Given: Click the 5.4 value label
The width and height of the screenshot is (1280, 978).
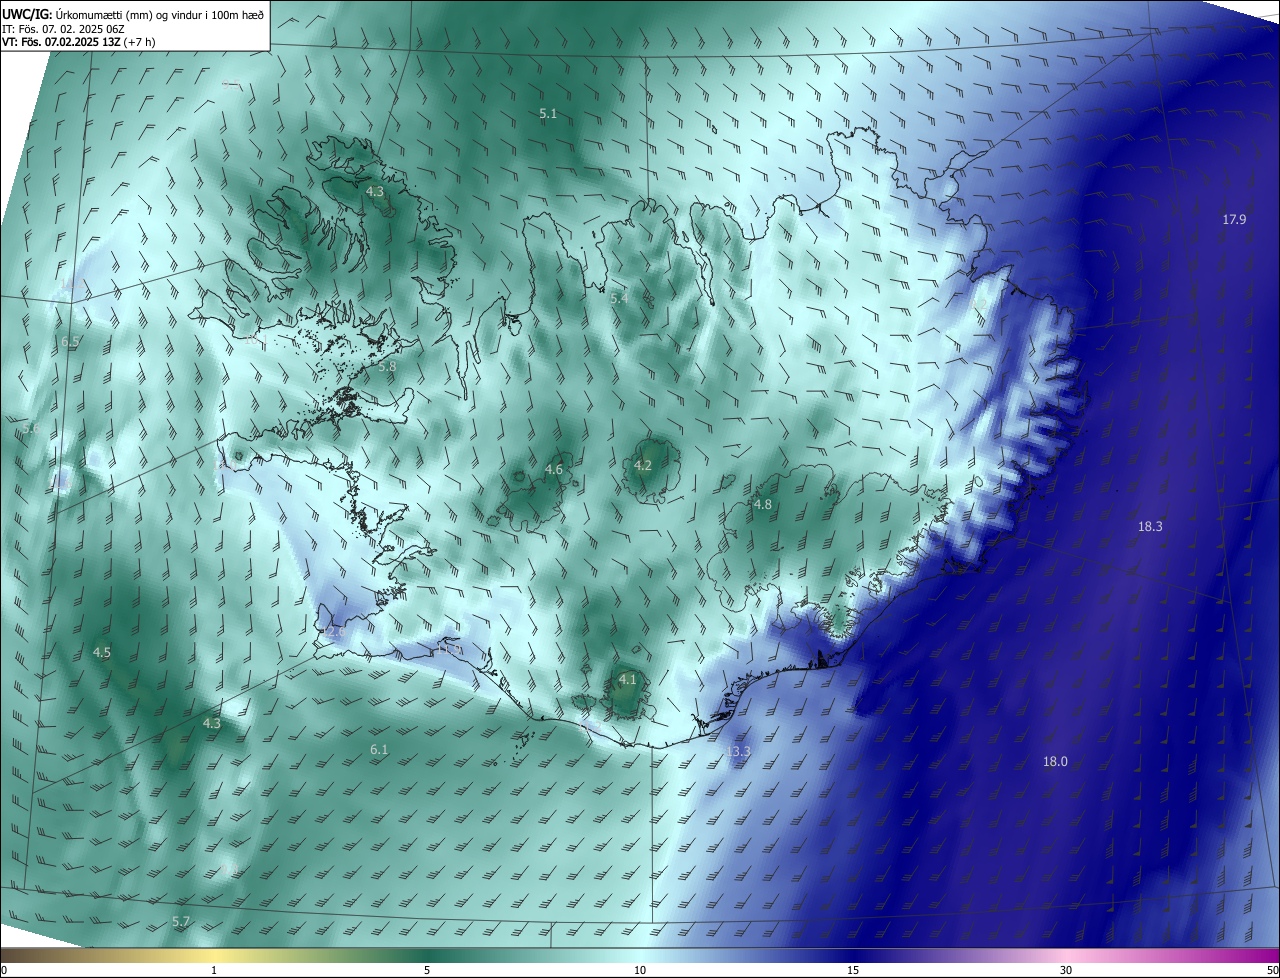Looking at the screenshot, I should [619, 298].
